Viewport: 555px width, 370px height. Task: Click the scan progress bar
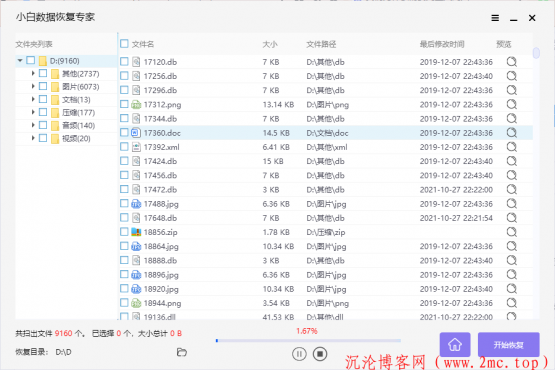pyautogui.click(x=308, y=341)
